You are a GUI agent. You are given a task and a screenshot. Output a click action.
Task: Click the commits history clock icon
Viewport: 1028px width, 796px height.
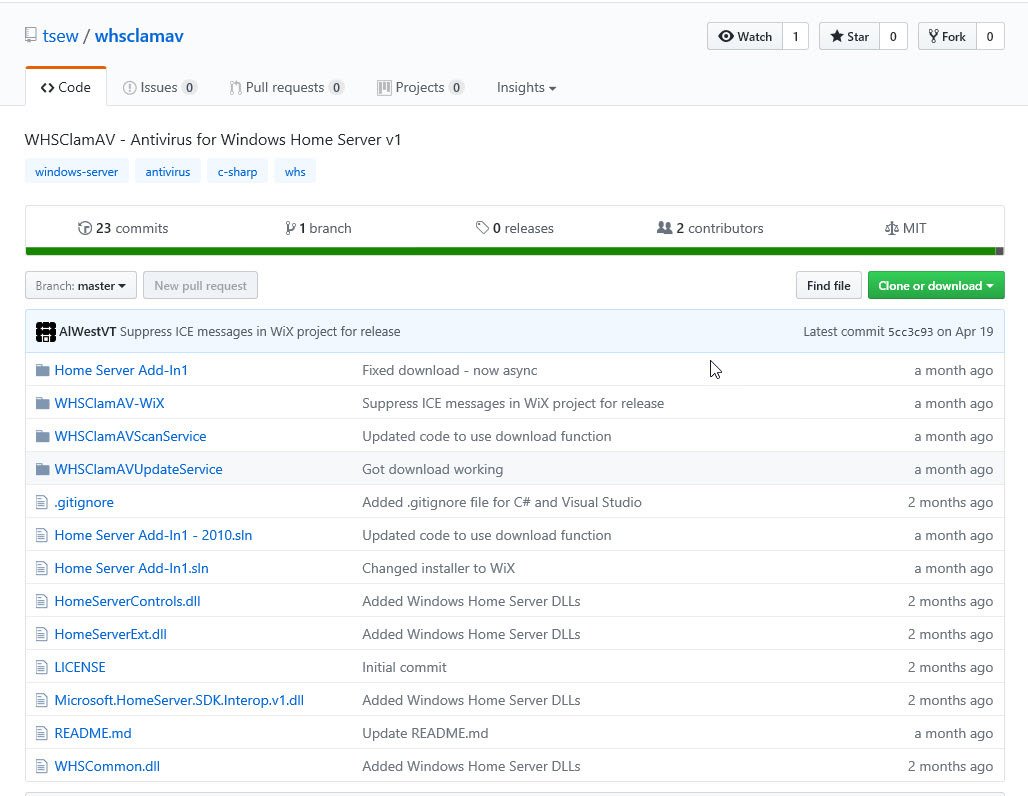(x=85, y=228)
